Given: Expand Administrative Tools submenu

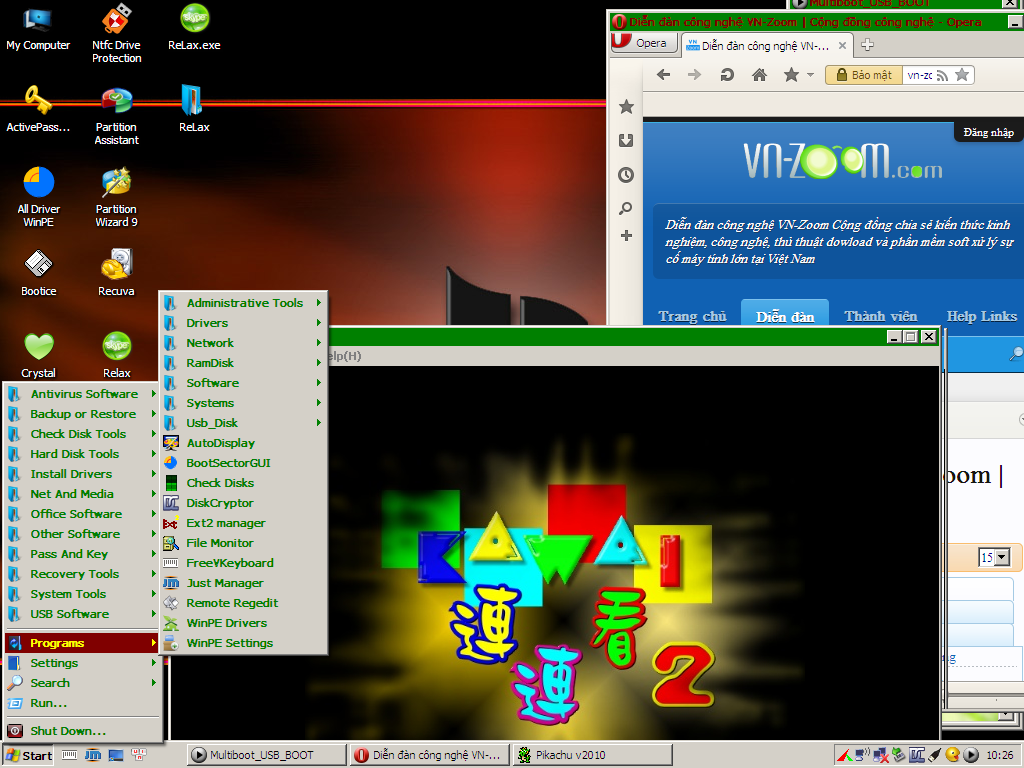Looking at the screenshot, I should [244, 303].
